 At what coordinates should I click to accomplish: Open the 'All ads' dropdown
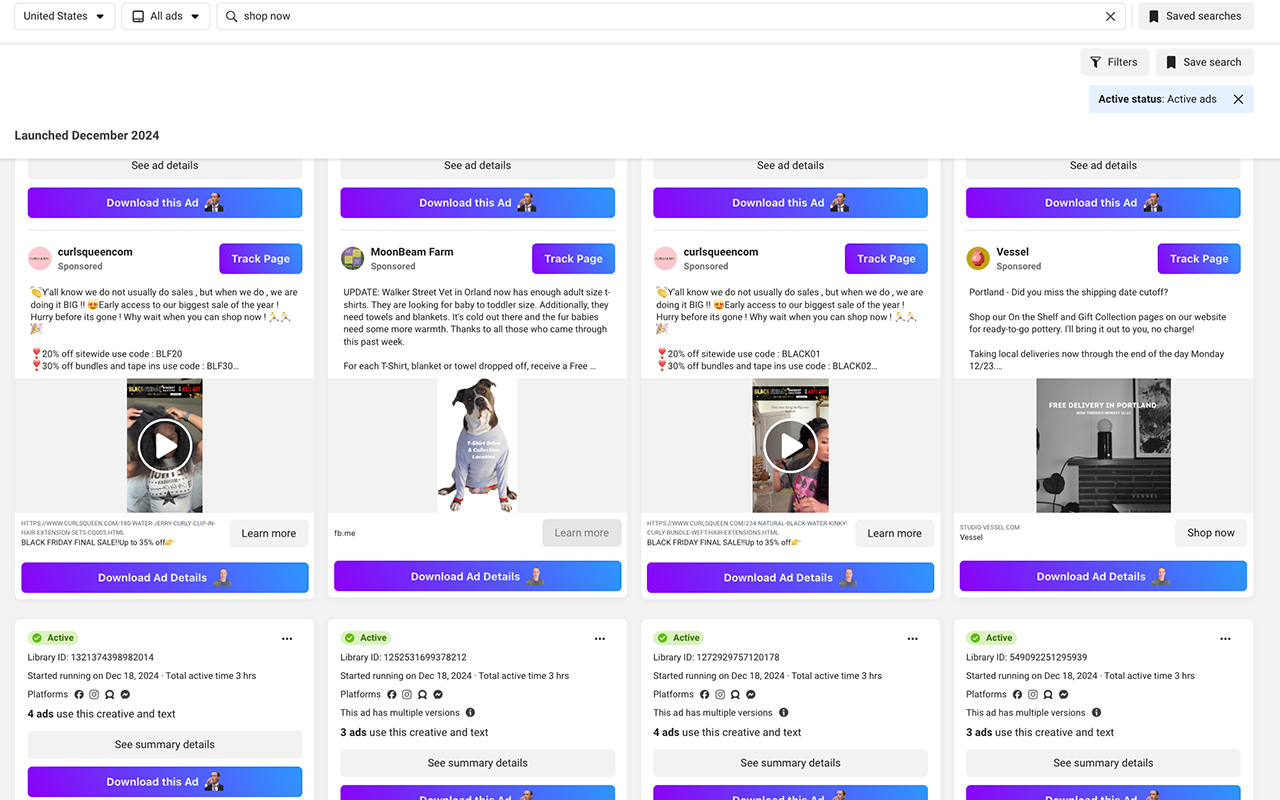coord(165,16)
